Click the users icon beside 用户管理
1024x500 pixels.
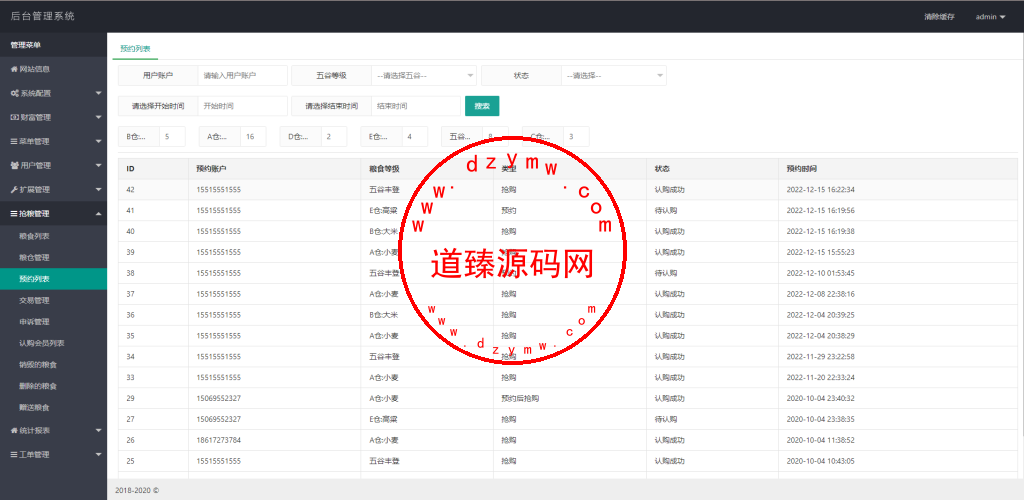(x=14, y=166)
